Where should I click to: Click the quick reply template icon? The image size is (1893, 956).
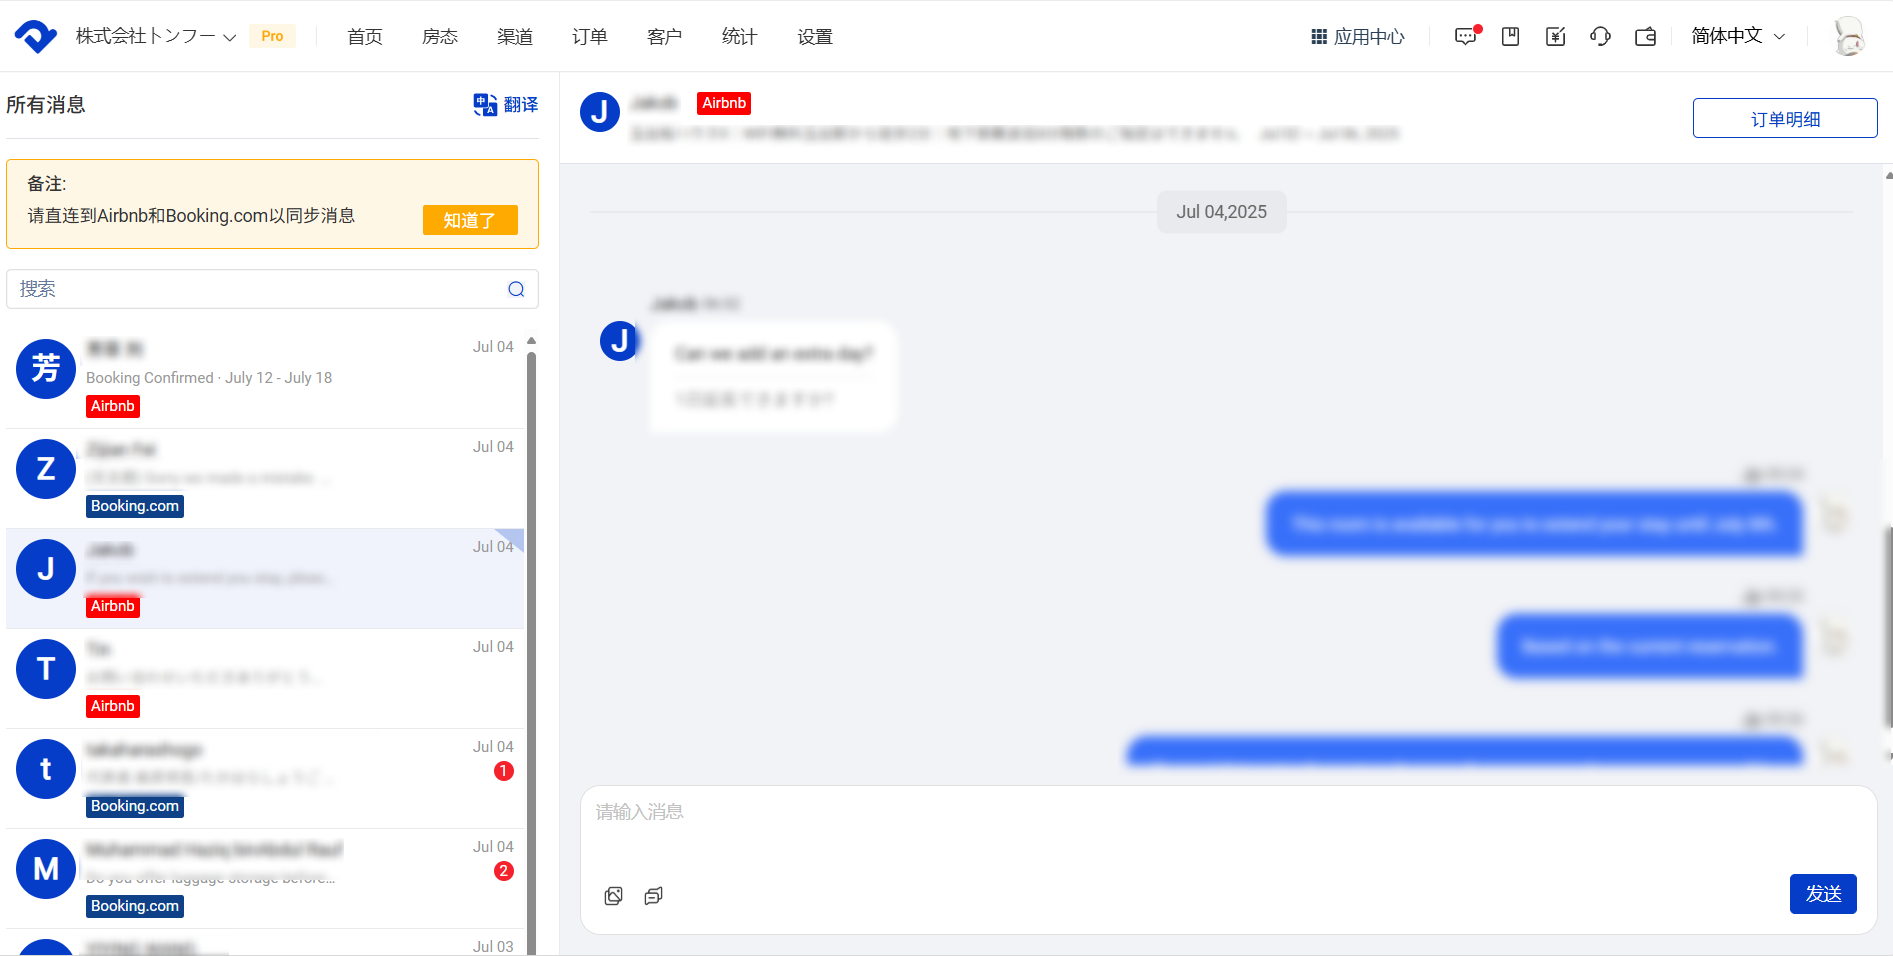click(x=654, y=896)
